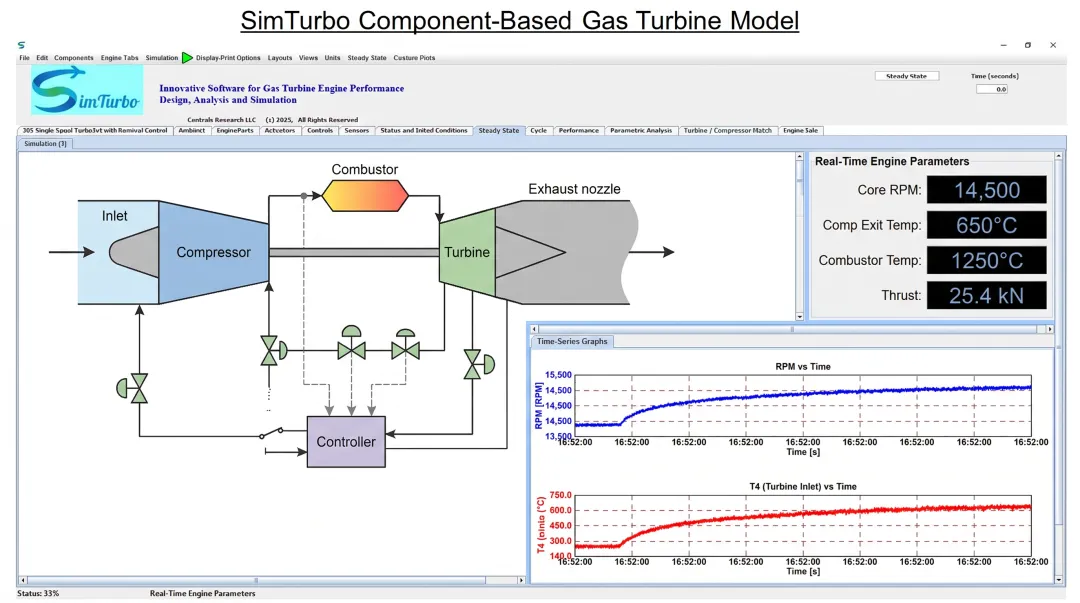Click the graphs panel scrollbar left arrow
Screen dimensions: 1080x603
point(534,329)
